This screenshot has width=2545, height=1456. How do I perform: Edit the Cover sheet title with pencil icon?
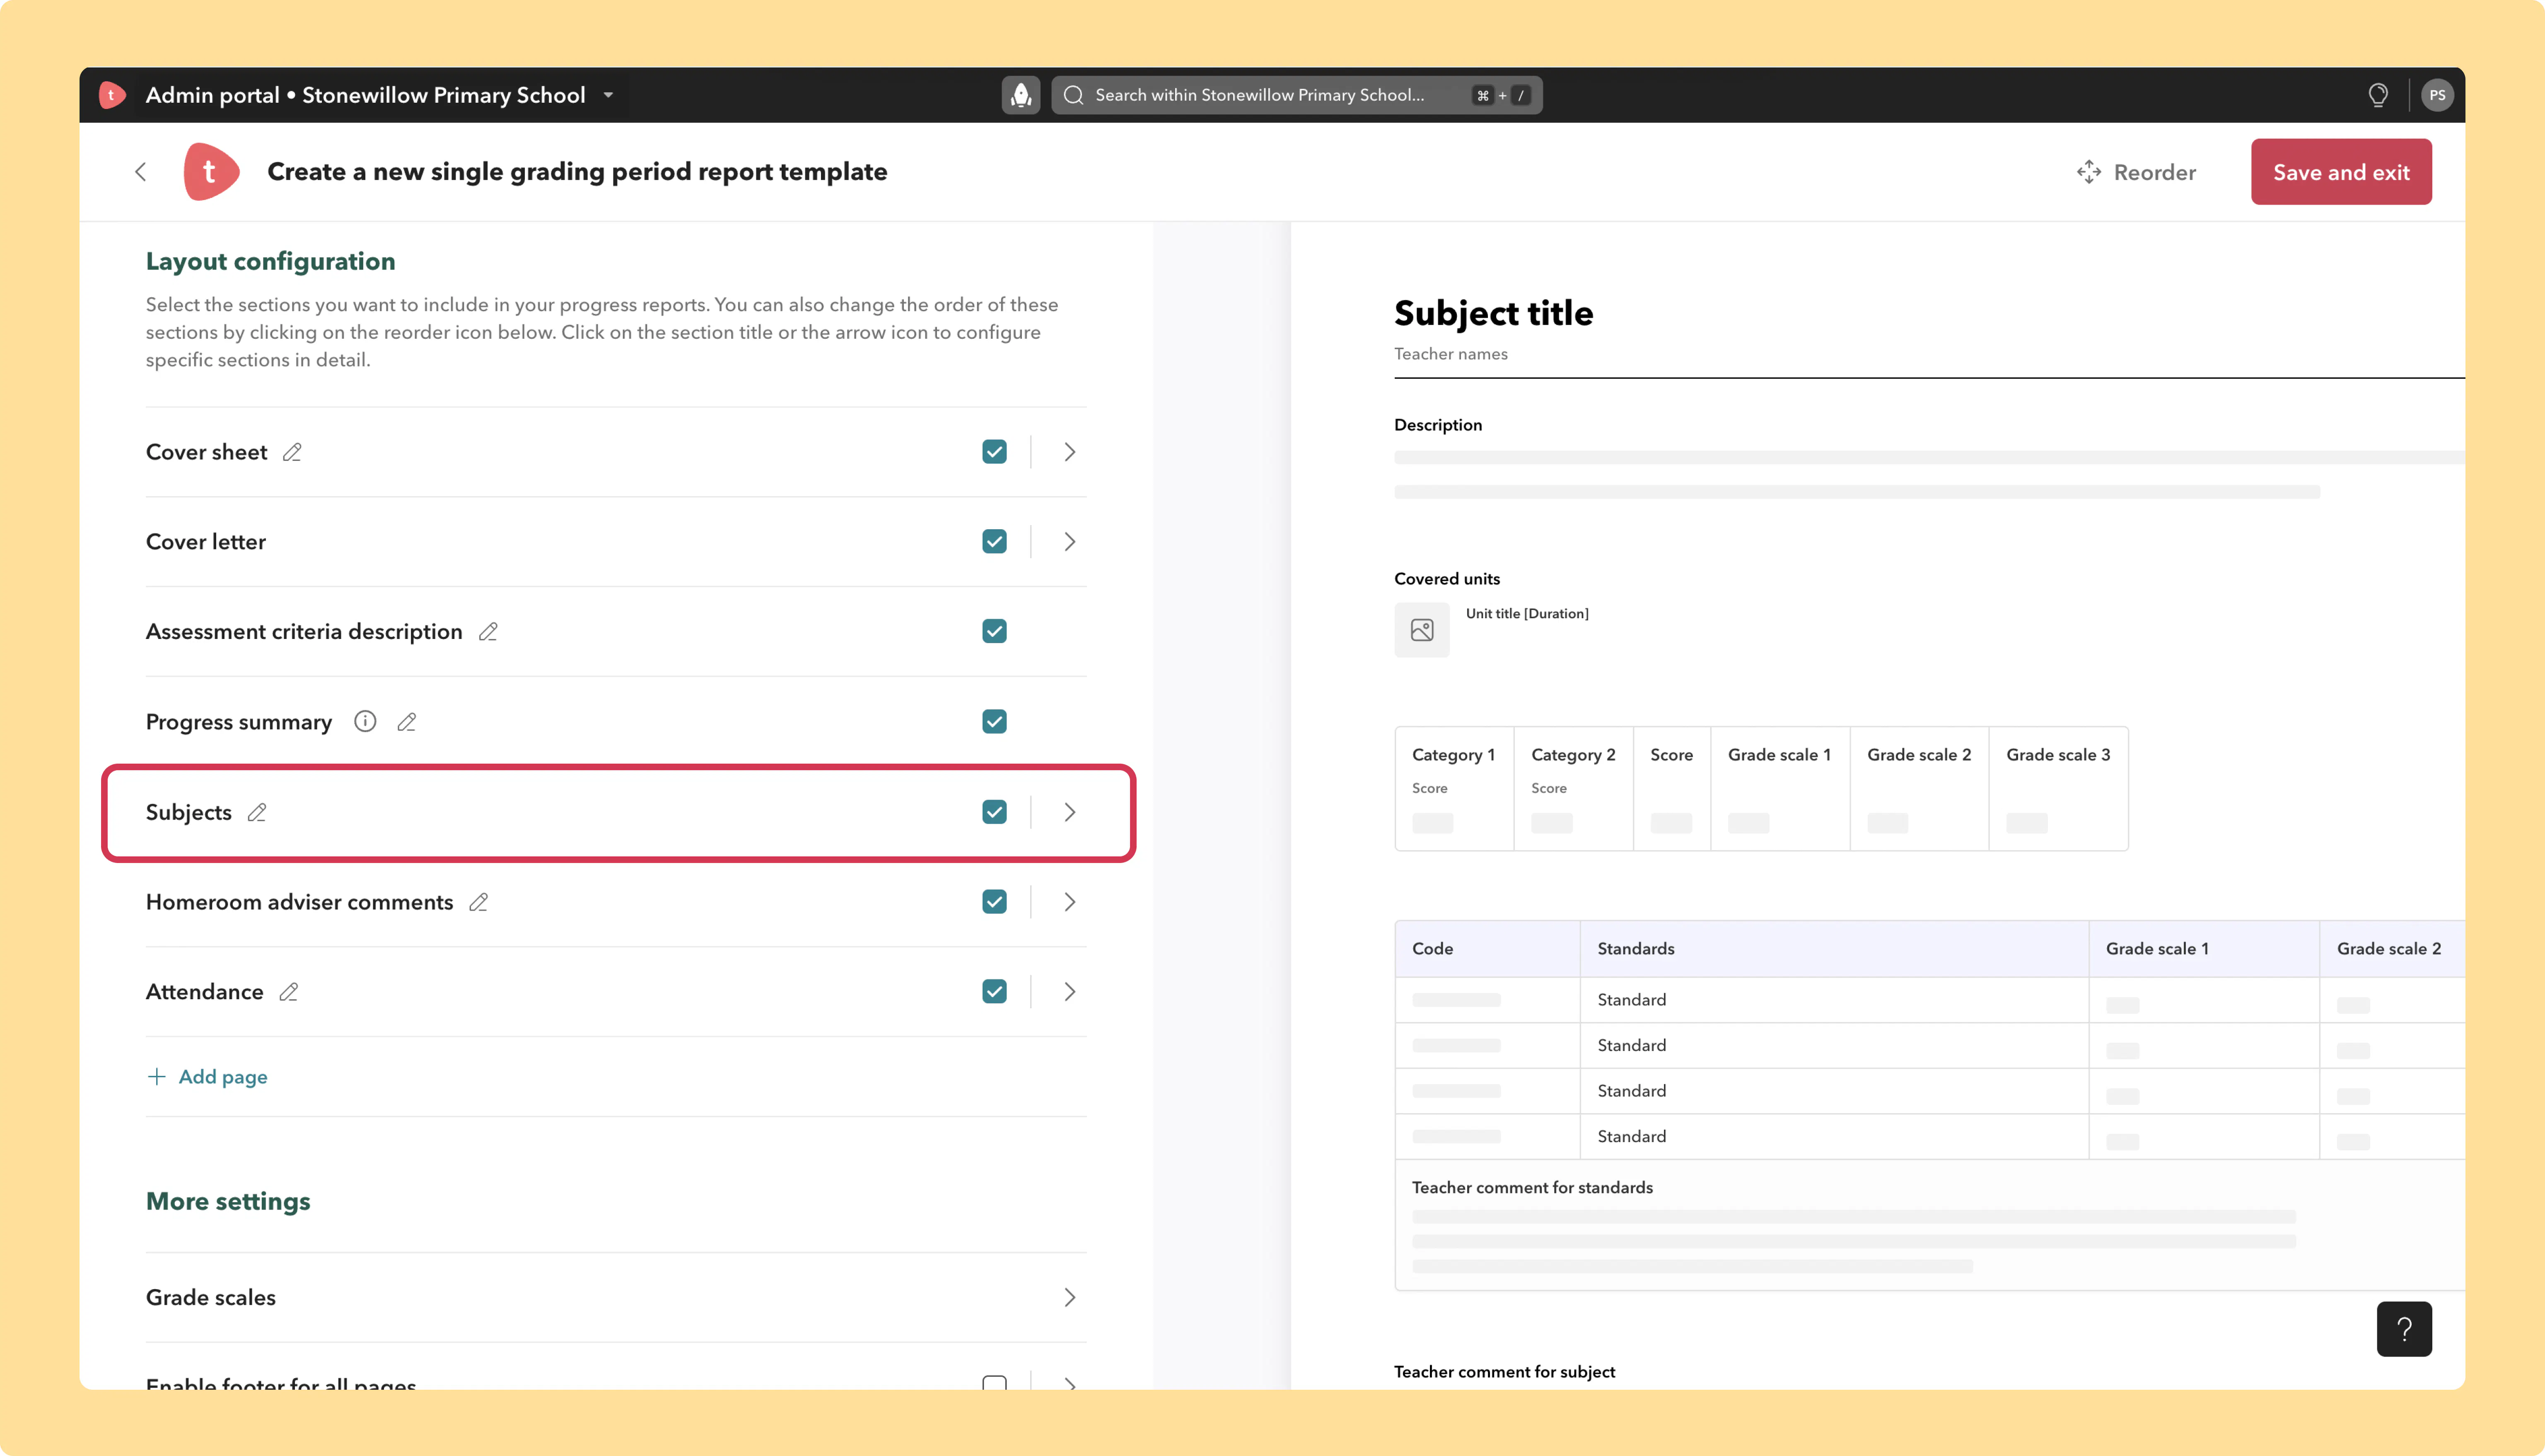292,452
